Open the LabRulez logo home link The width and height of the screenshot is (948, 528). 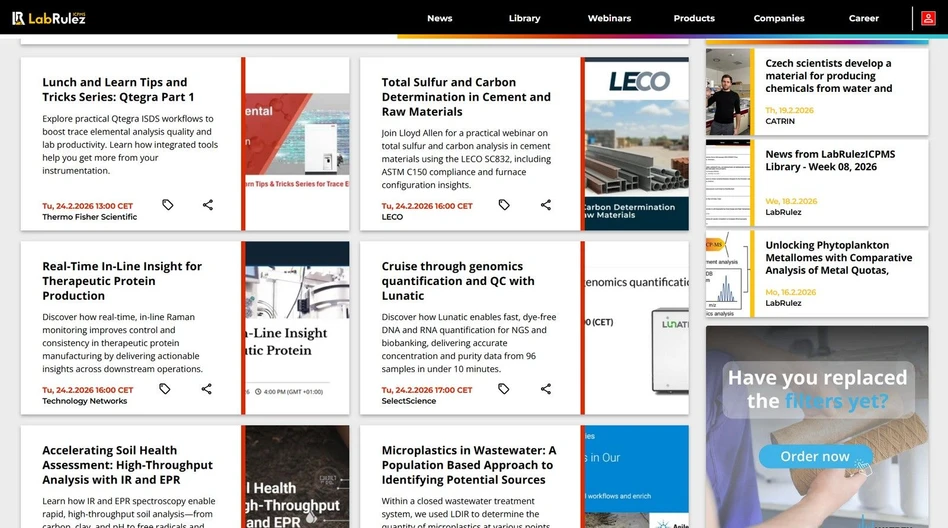point(49,18)
